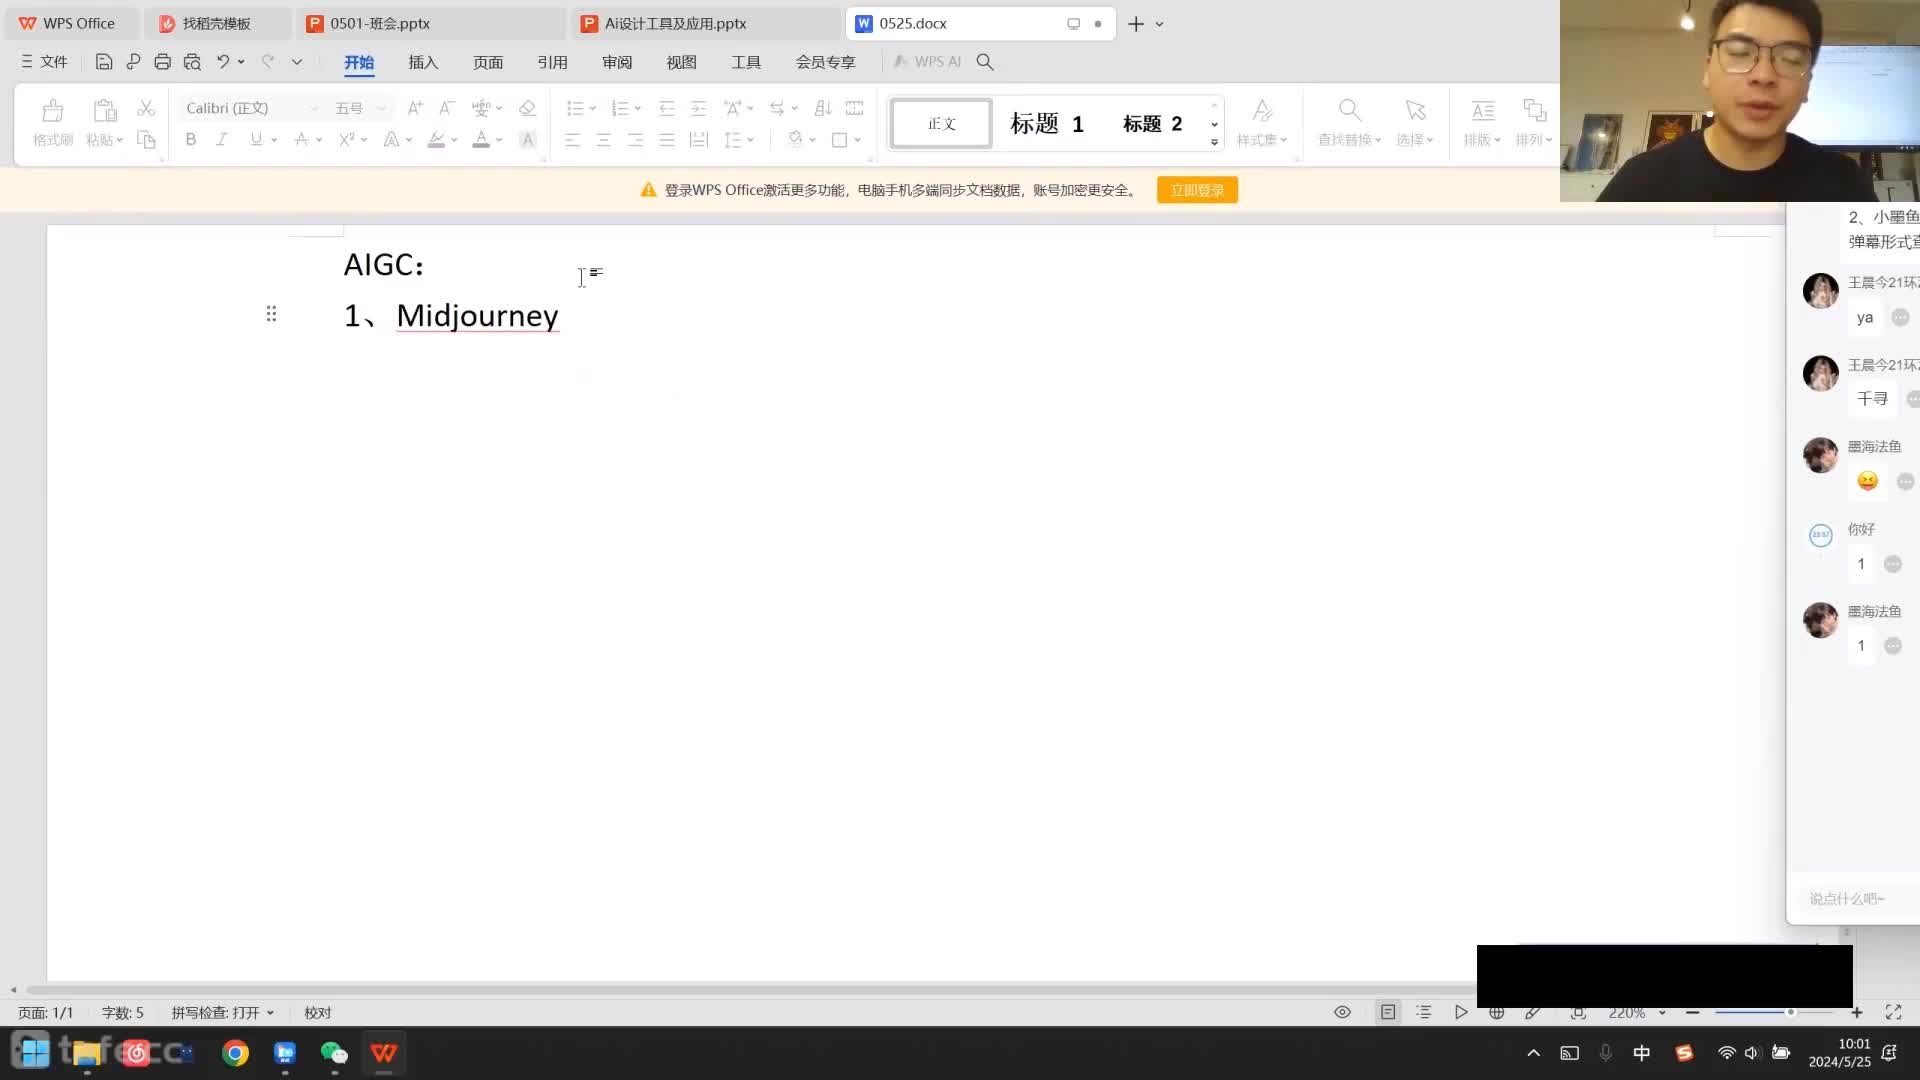Switch to Ai设计工具及应用.pptx tab
The width and height of the screenshot is (1920, 1080).
click(x=705, y=23)
